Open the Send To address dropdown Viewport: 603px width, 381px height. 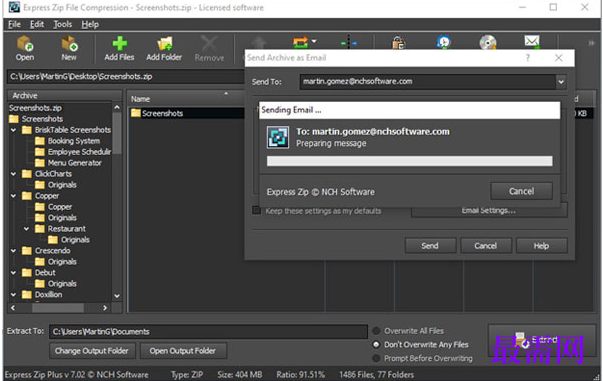[561, 82]
